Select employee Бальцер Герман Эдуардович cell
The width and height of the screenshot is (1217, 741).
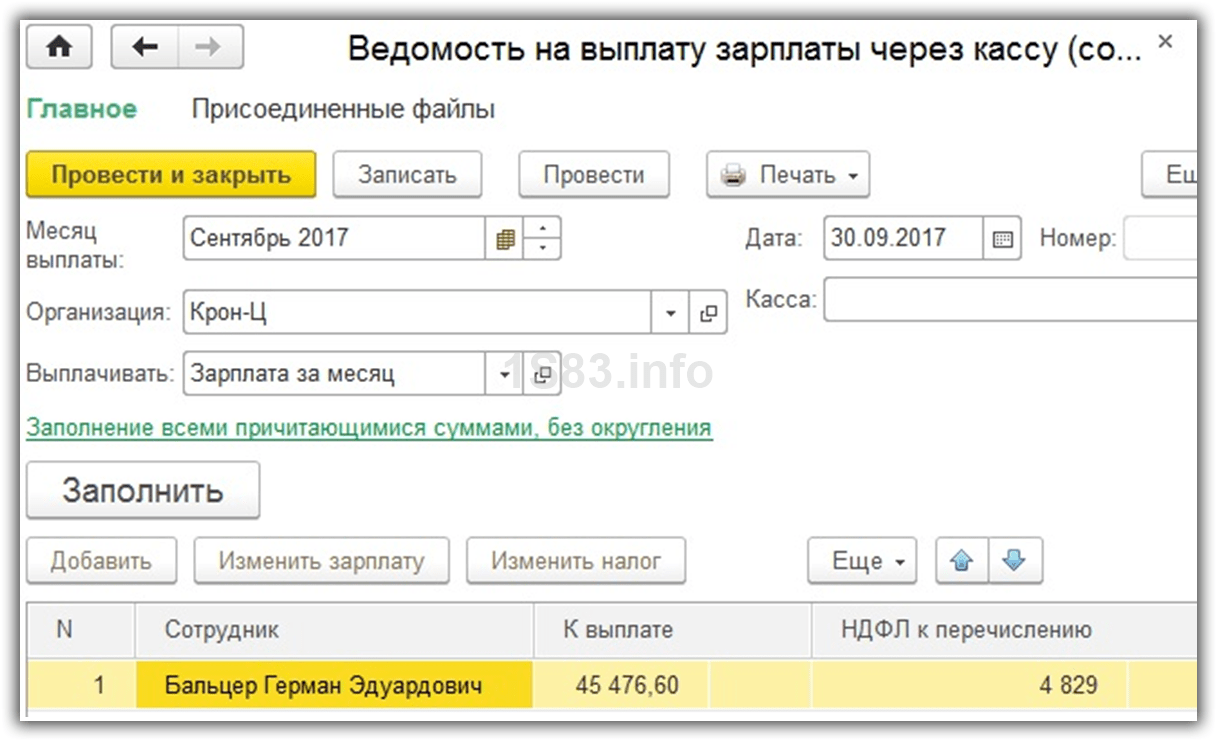[x=334, y=685]
